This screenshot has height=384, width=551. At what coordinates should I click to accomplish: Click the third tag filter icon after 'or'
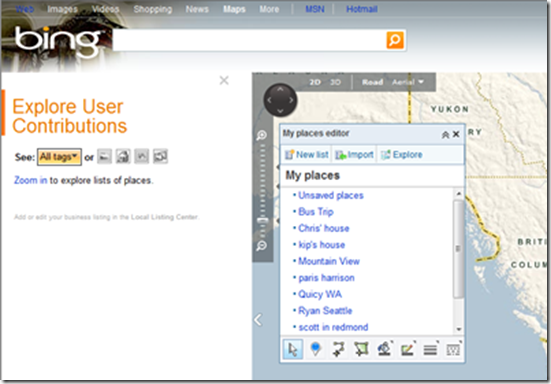point(142,157)
